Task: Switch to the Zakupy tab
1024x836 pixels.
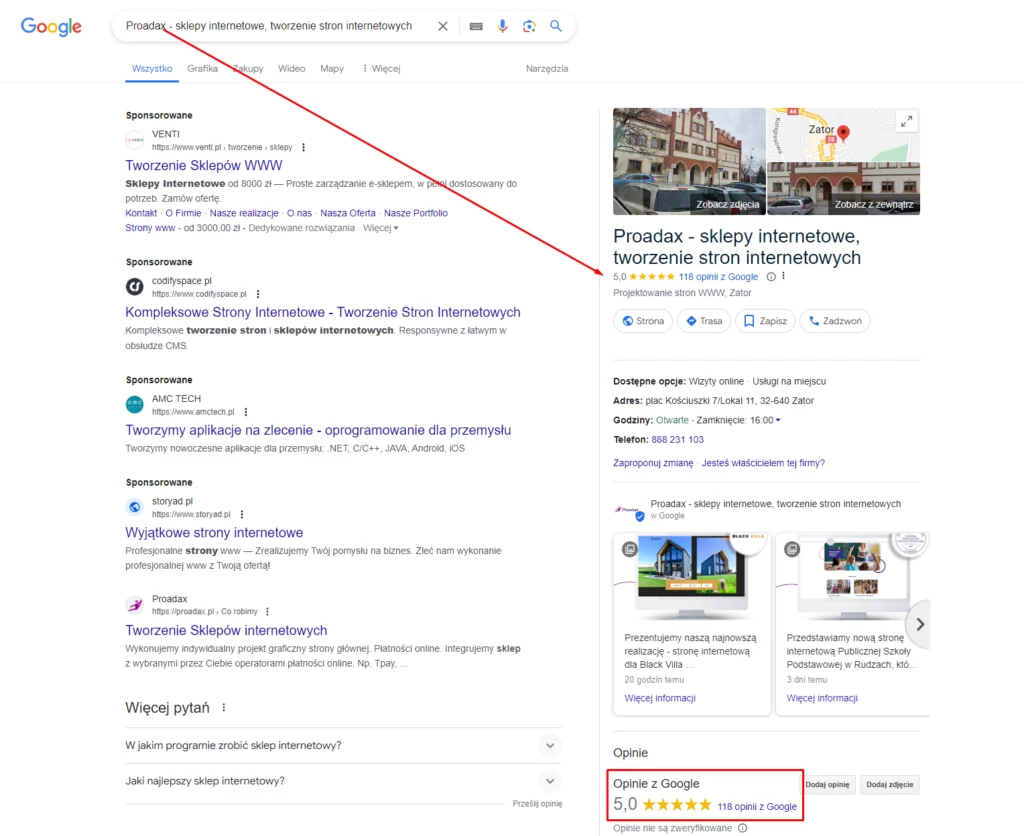Action: tap(248, 69)
